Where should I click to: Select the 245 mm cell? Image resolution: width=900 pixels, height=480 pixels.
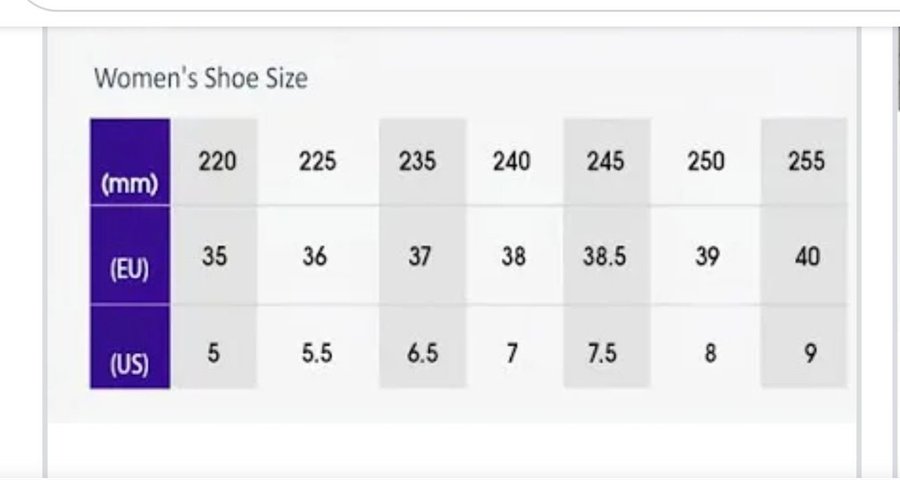coord(605,161)
